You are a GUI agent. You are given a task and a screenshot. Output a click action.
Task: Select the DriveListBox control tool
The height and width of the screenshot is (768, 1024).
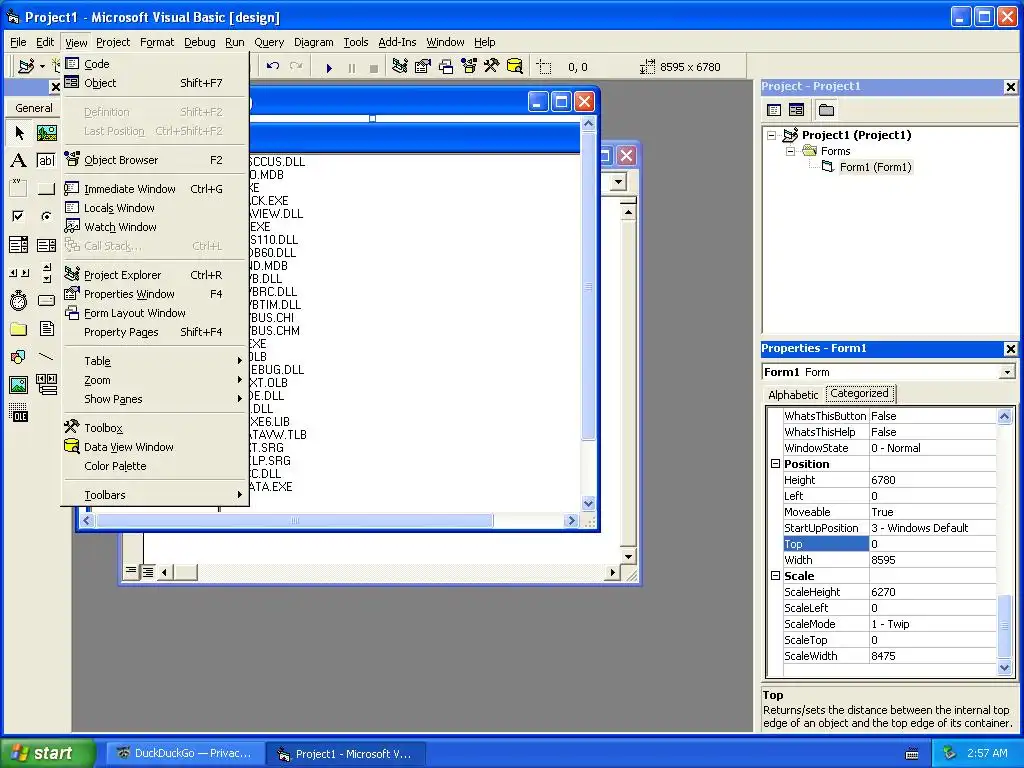pyautogui.click(x=46, y=300)
